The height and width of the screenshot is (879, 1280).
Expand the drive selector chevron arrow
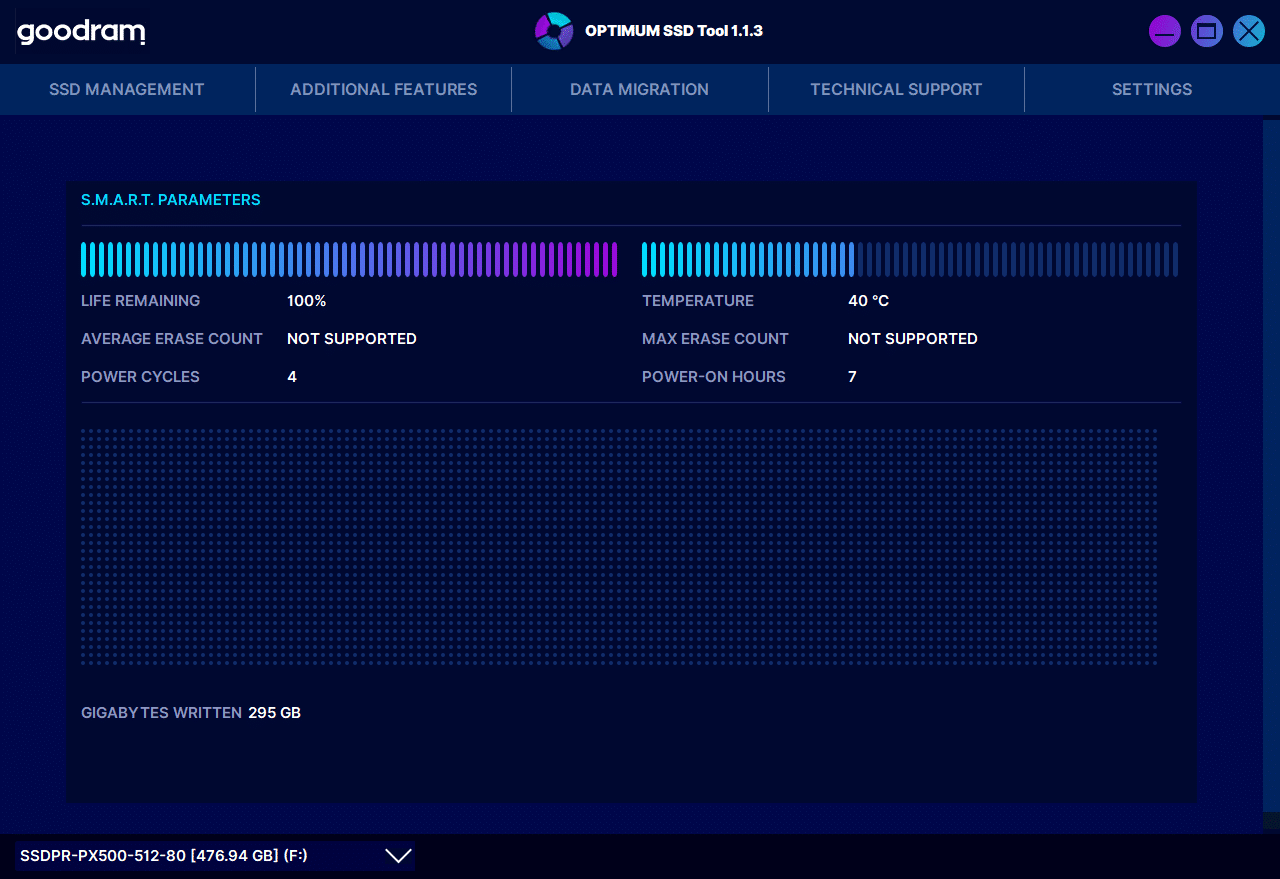398,856
